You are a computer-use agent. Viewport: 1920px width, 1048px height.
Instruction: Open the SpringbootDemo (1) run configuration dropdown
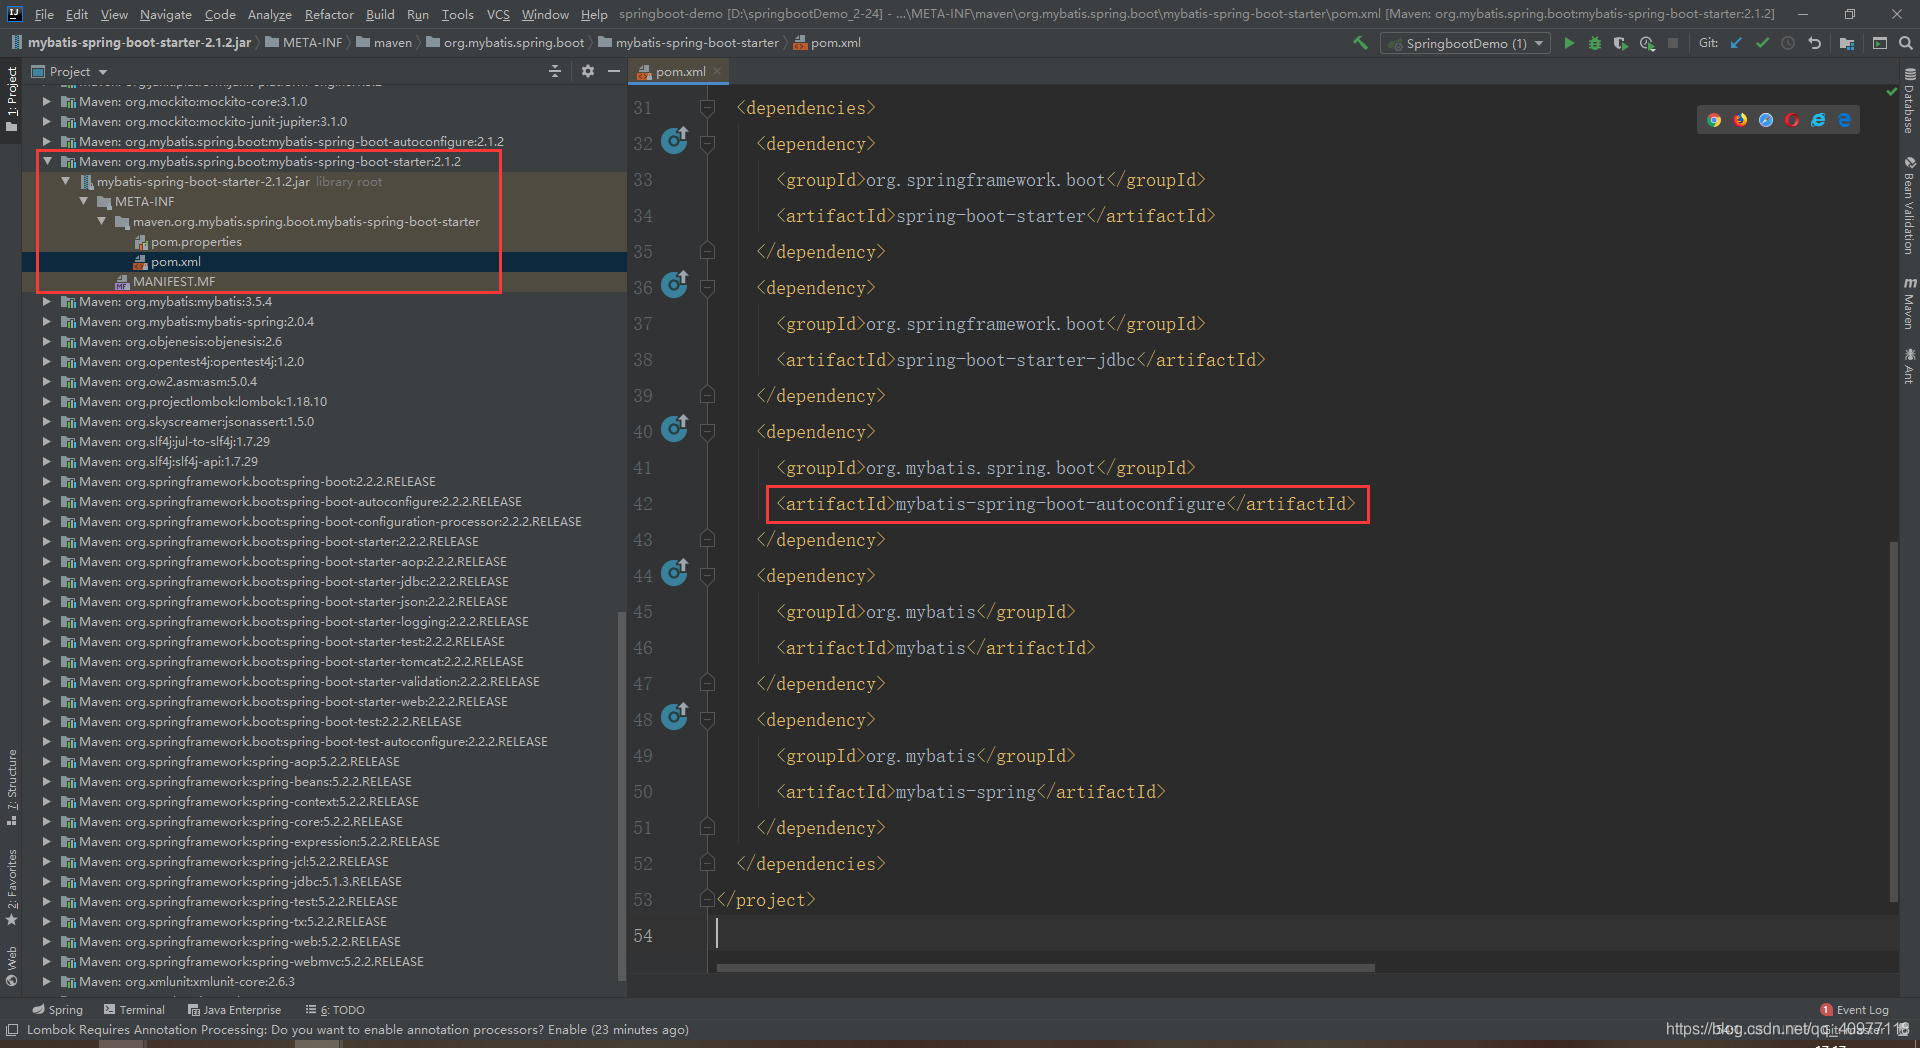(1465, 43)
